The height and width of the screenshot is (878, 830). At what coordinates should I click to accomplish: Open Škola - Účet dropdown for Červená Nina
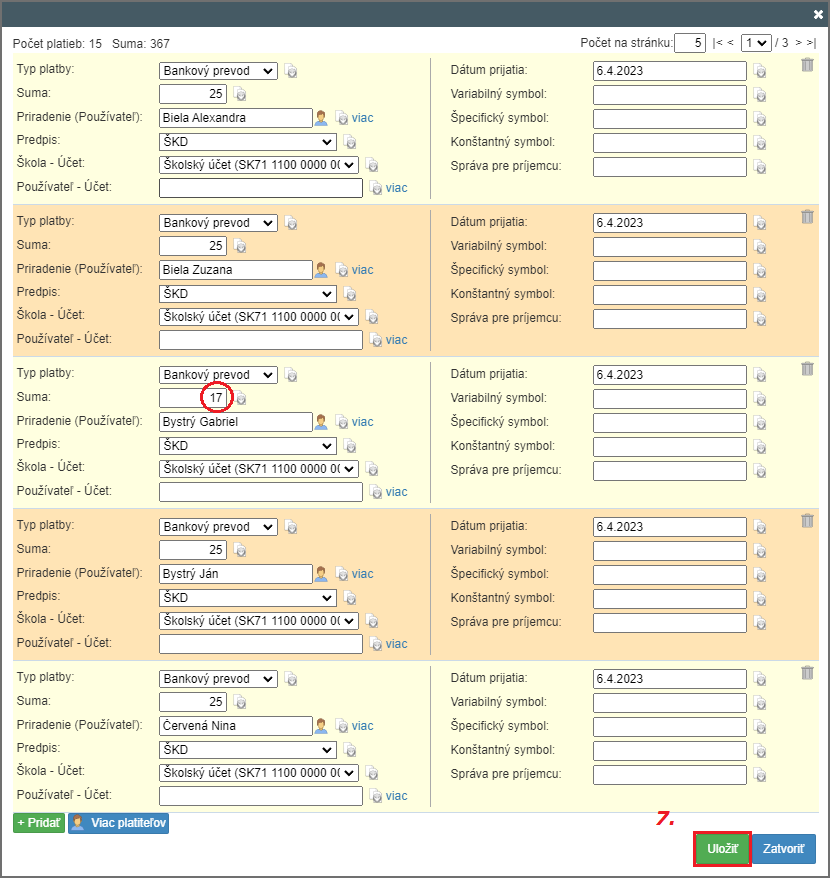(259, 773)
